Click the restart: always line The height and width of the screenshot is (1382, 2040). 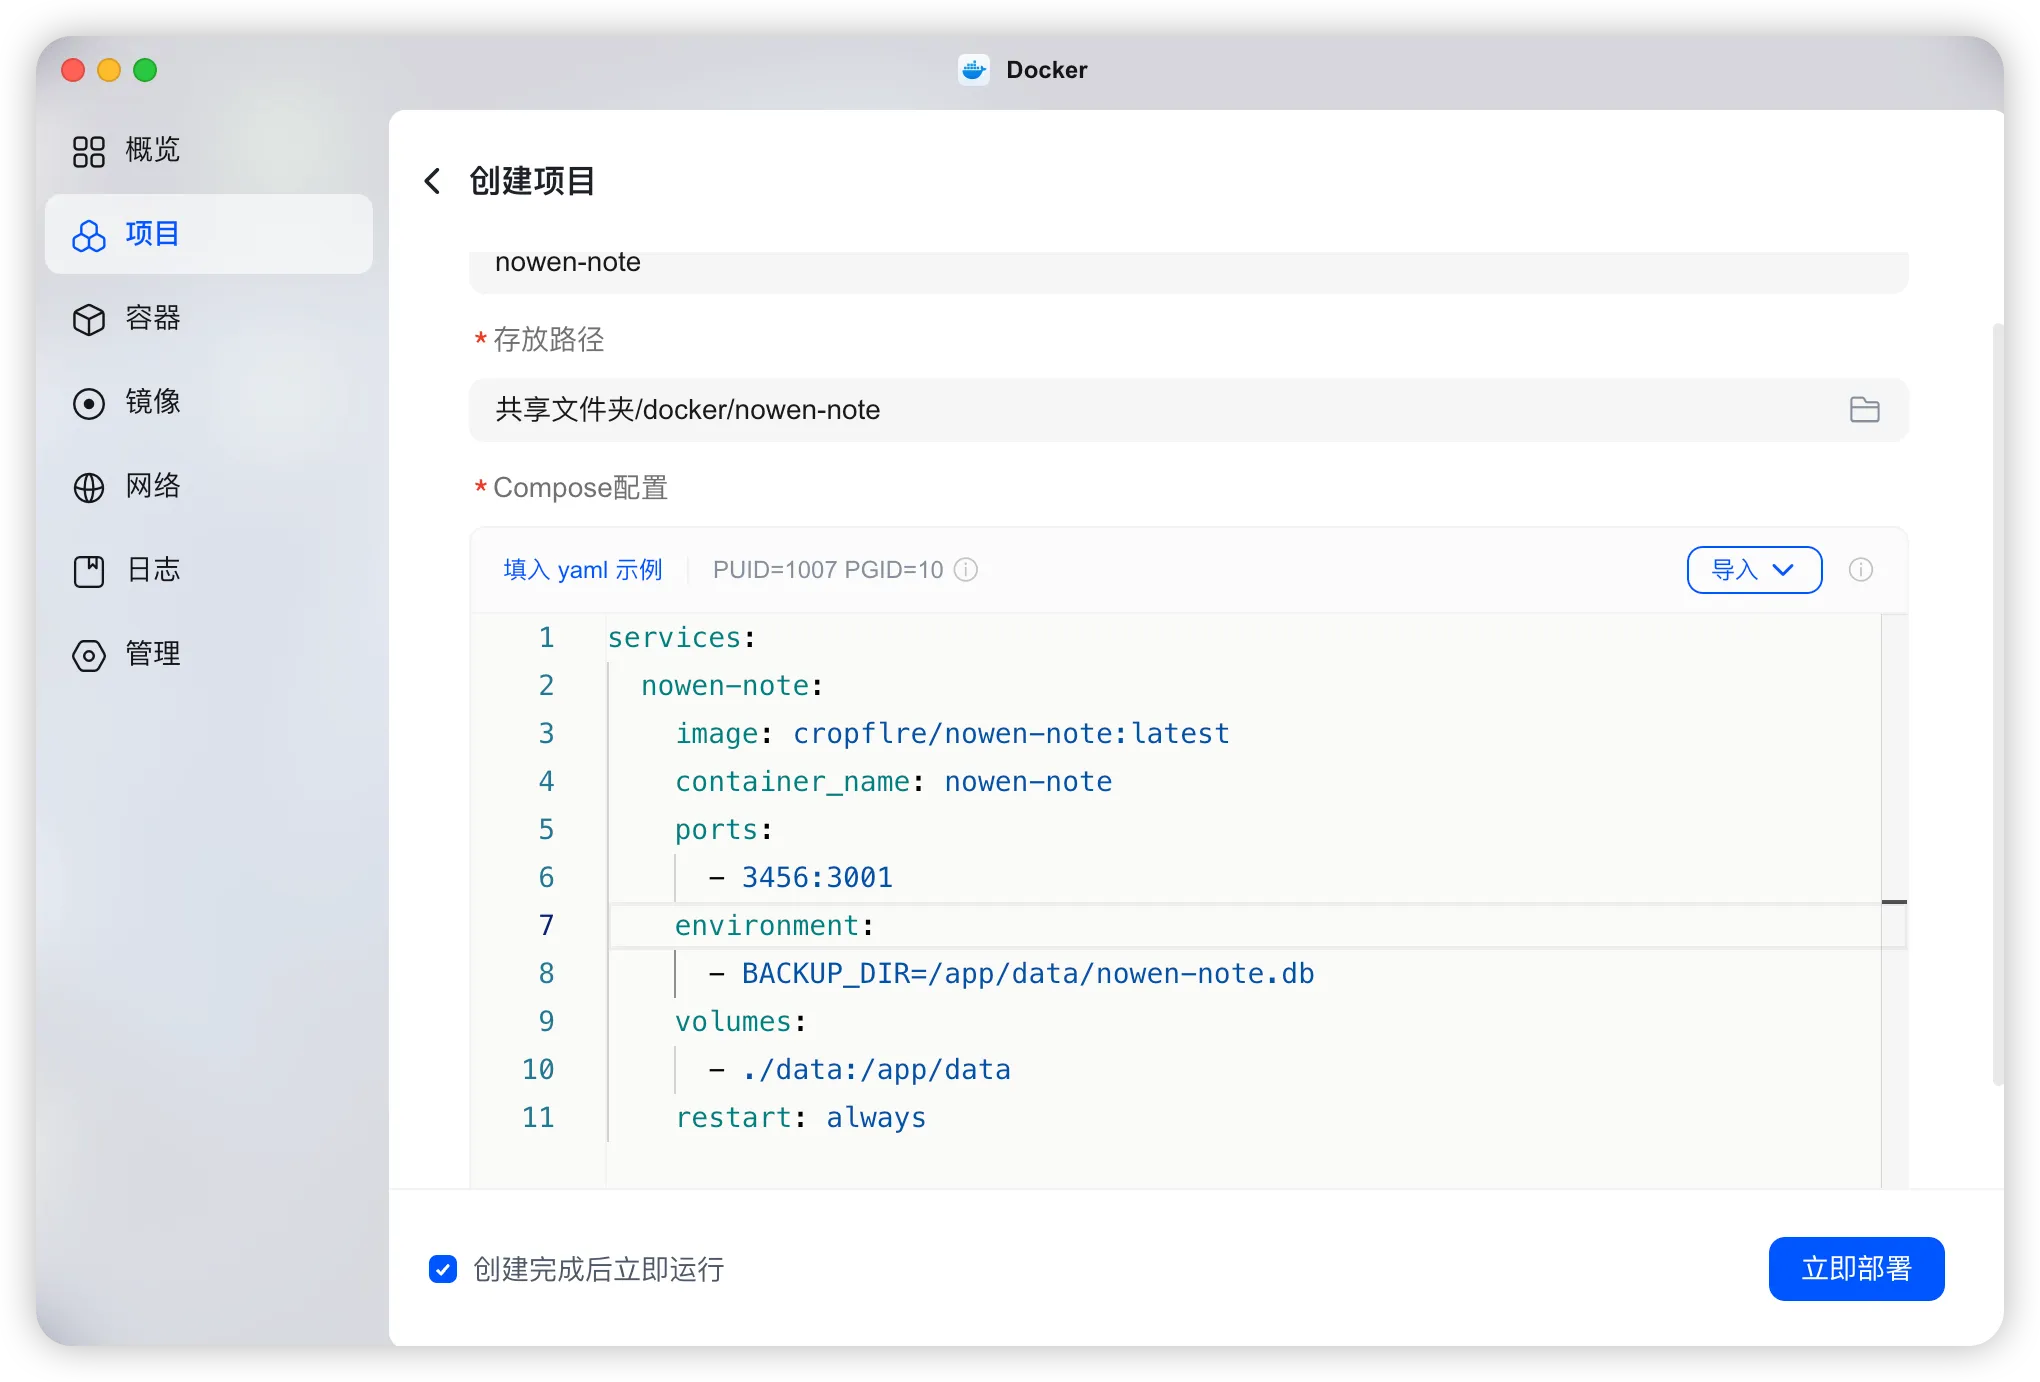click(800, 1117)
